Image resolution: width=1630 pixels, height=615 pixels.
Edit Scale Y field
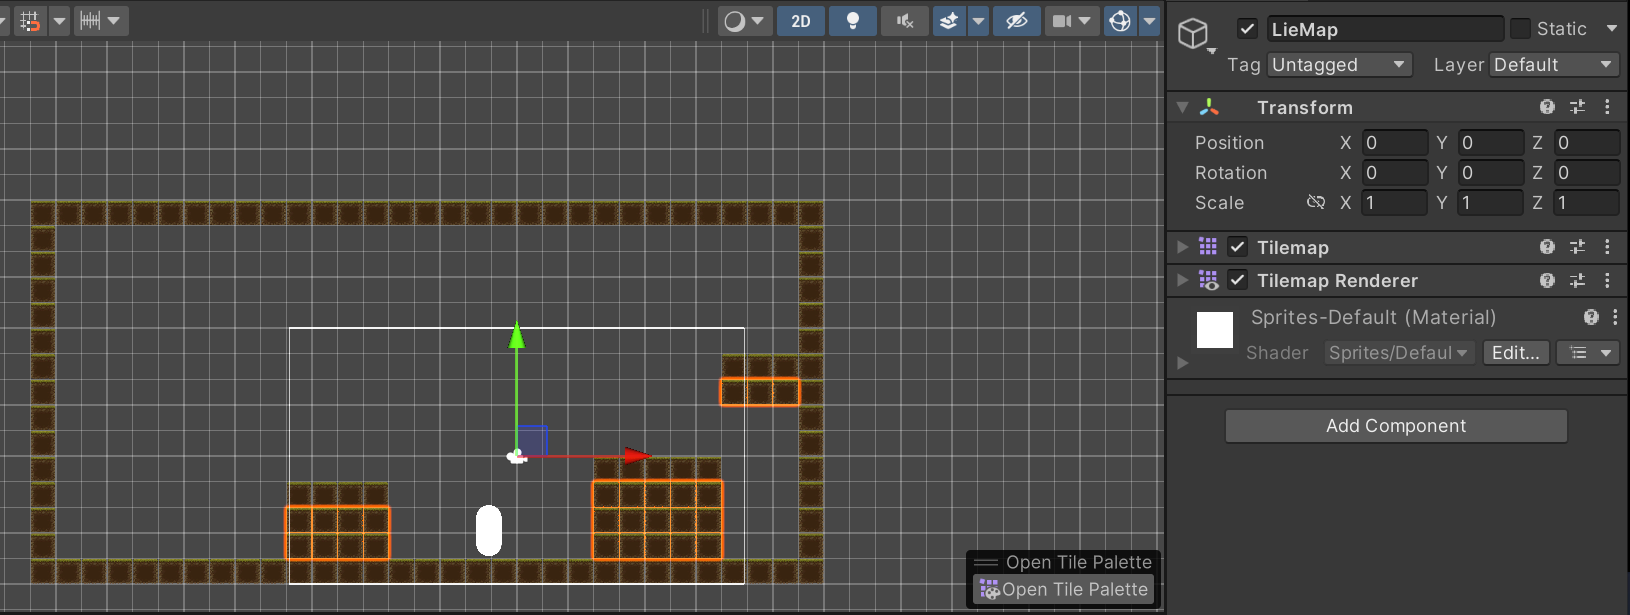[x=1491, y=203]
